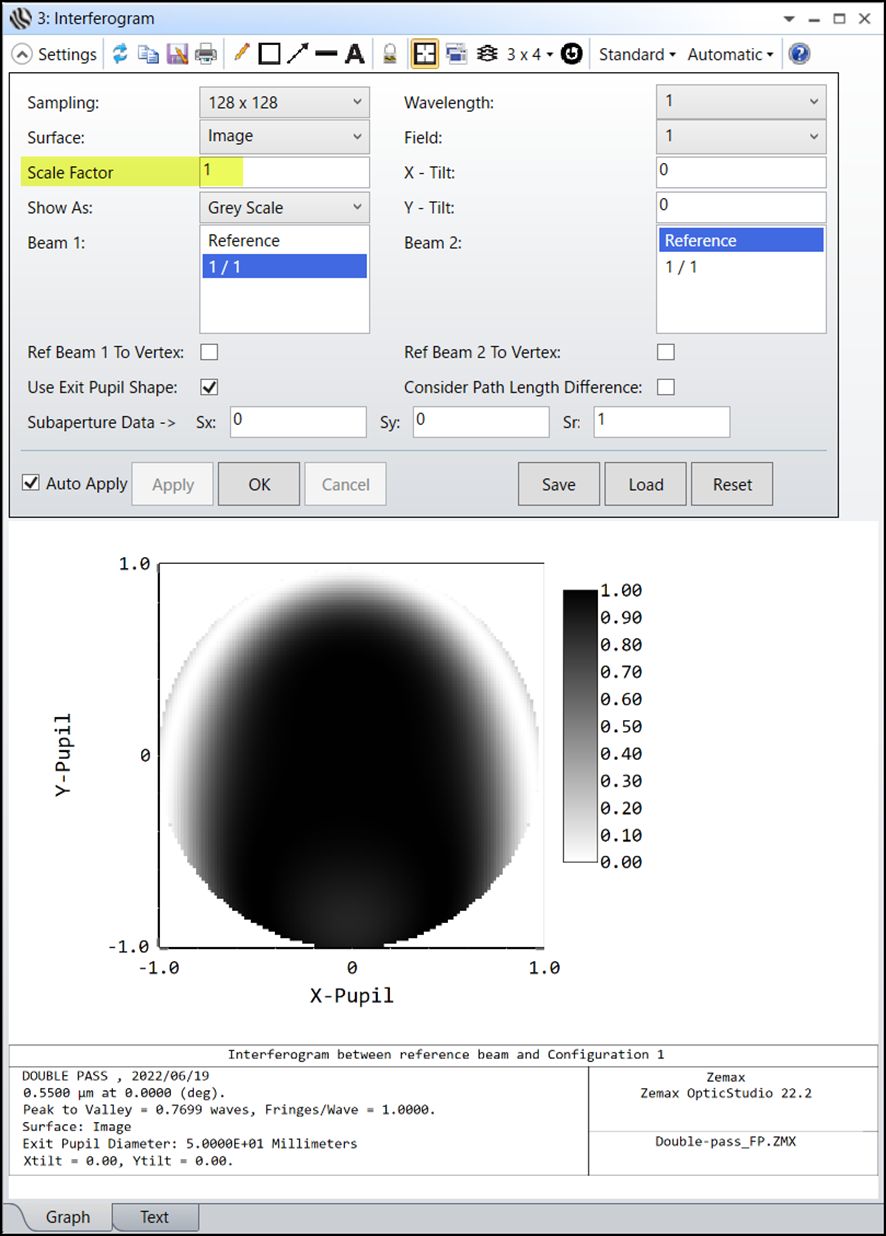
Task: Click the Reset button
Action: (x=732, y=484)
